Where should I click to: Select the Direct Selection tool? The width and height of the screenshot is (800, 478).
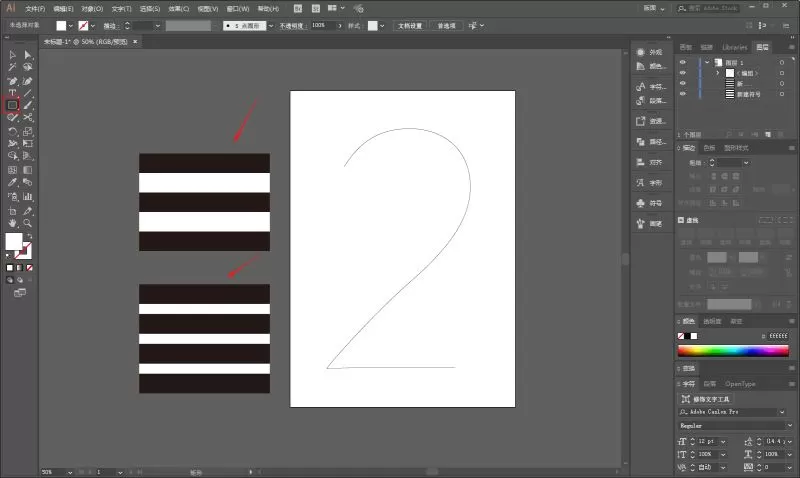click(x=28, y=55)
